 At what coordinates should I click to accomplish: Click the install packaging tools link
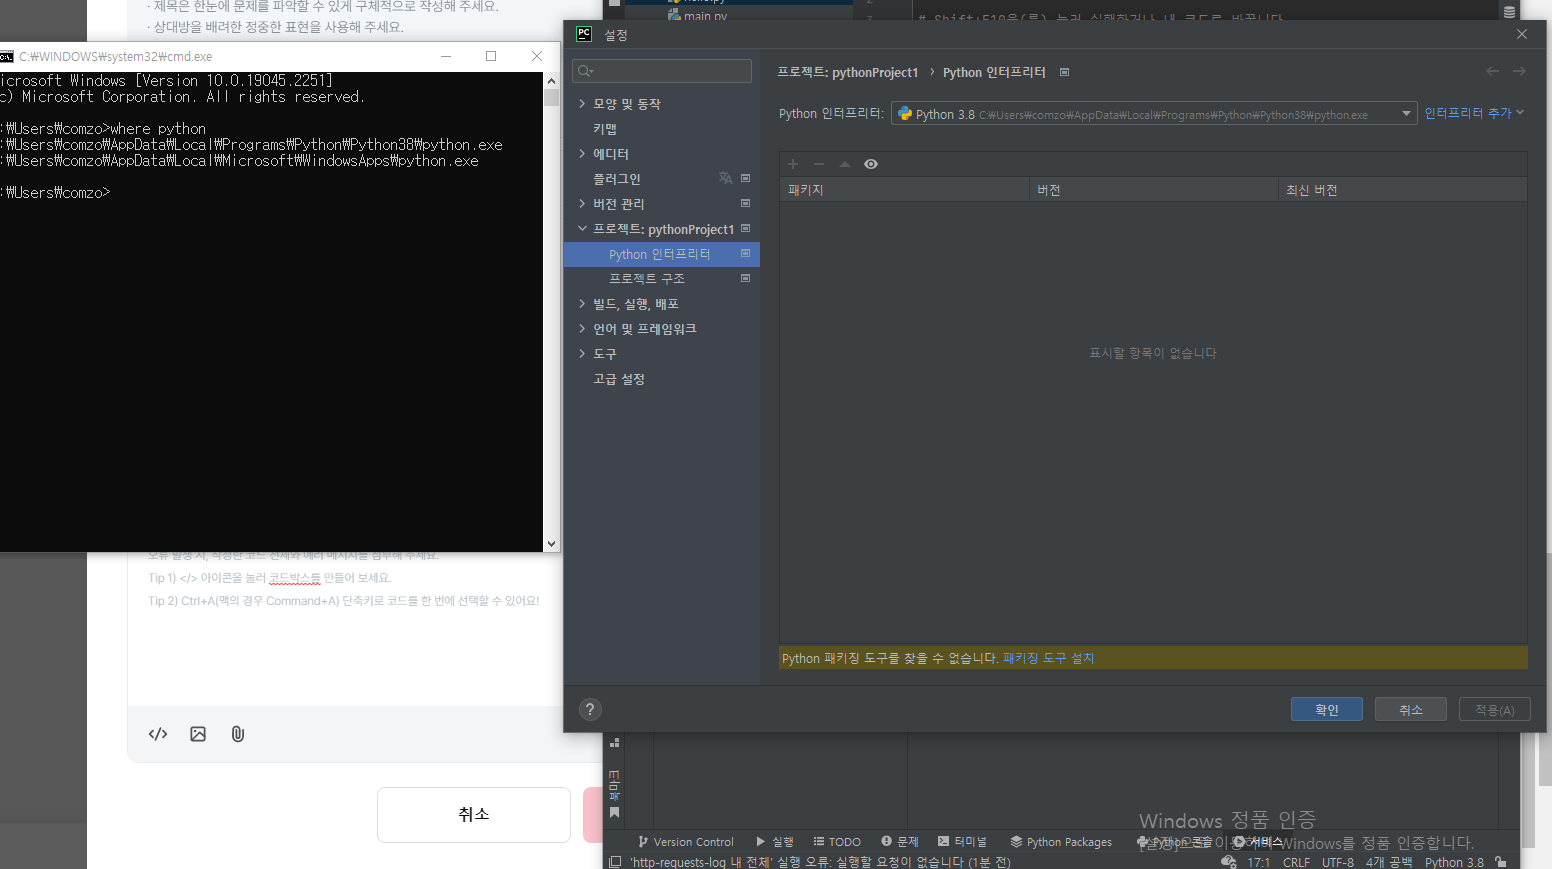click(x=1048, y=658)
